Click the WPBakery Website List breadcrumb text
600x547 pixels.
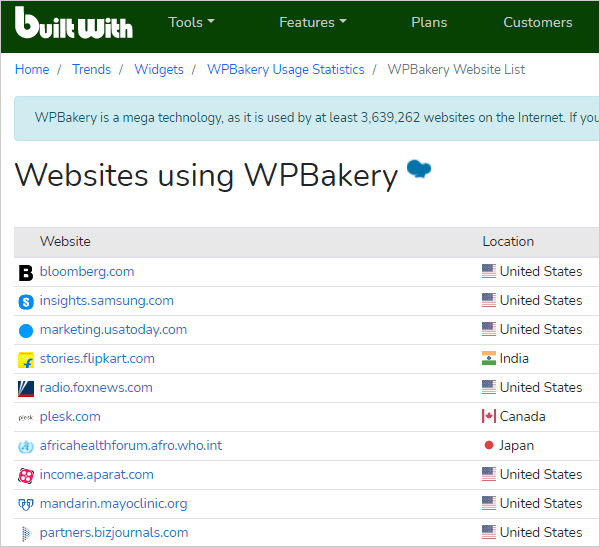click(456, 69)
